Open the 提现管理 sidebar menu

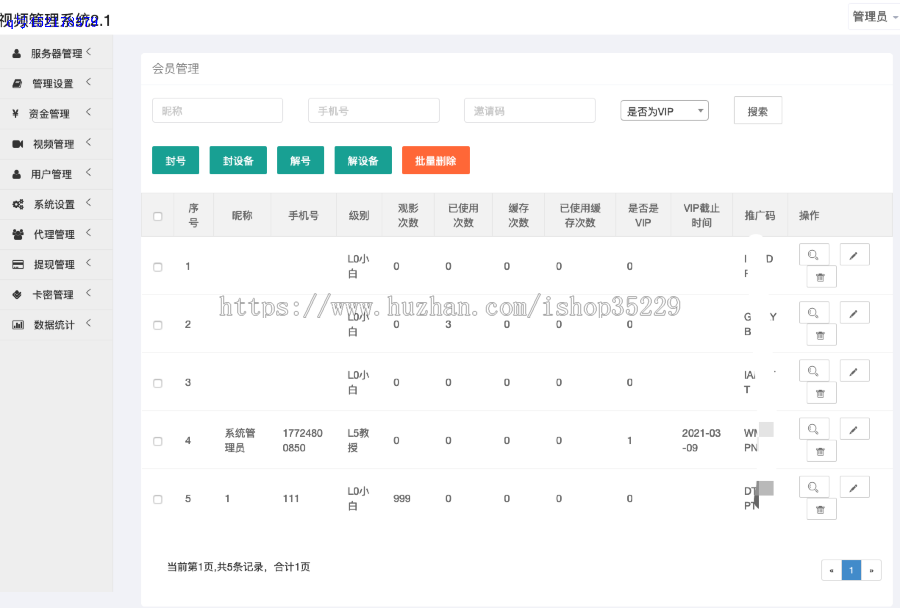click(x=54, y=265)
